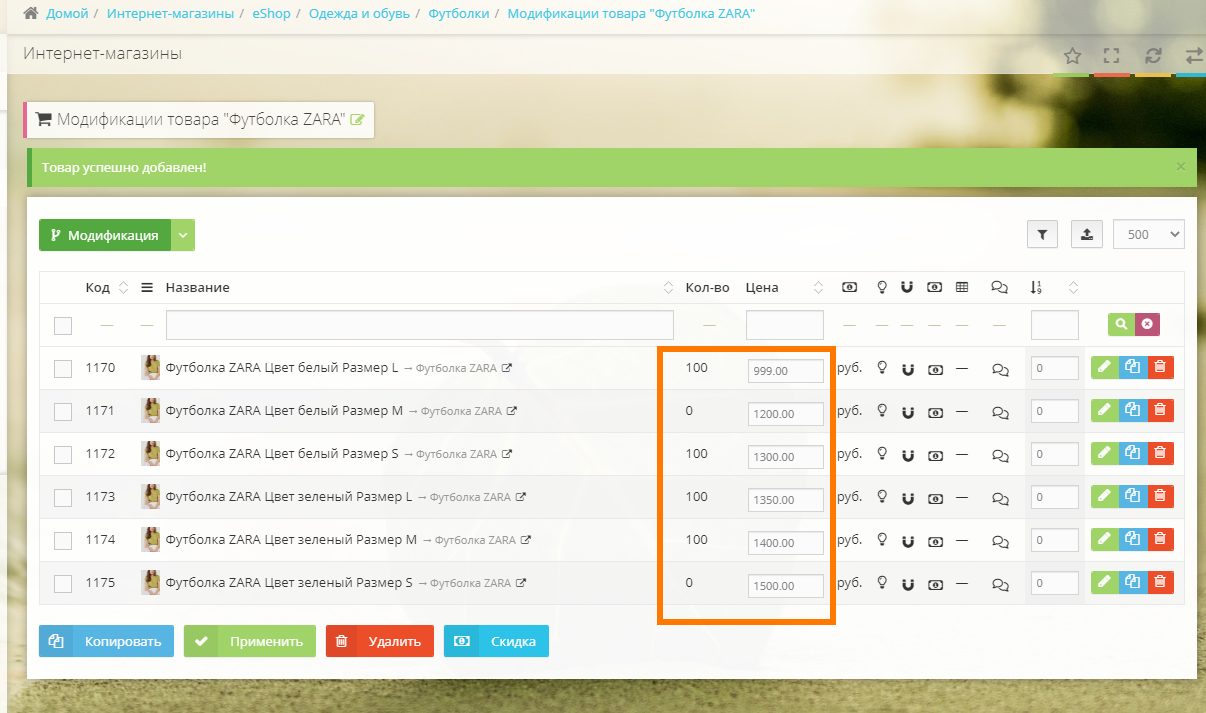Copy item 1174 with blue copy icon
This screenshot has width=1206, height=713.
pyautogui.click(x=1132, y=539)
